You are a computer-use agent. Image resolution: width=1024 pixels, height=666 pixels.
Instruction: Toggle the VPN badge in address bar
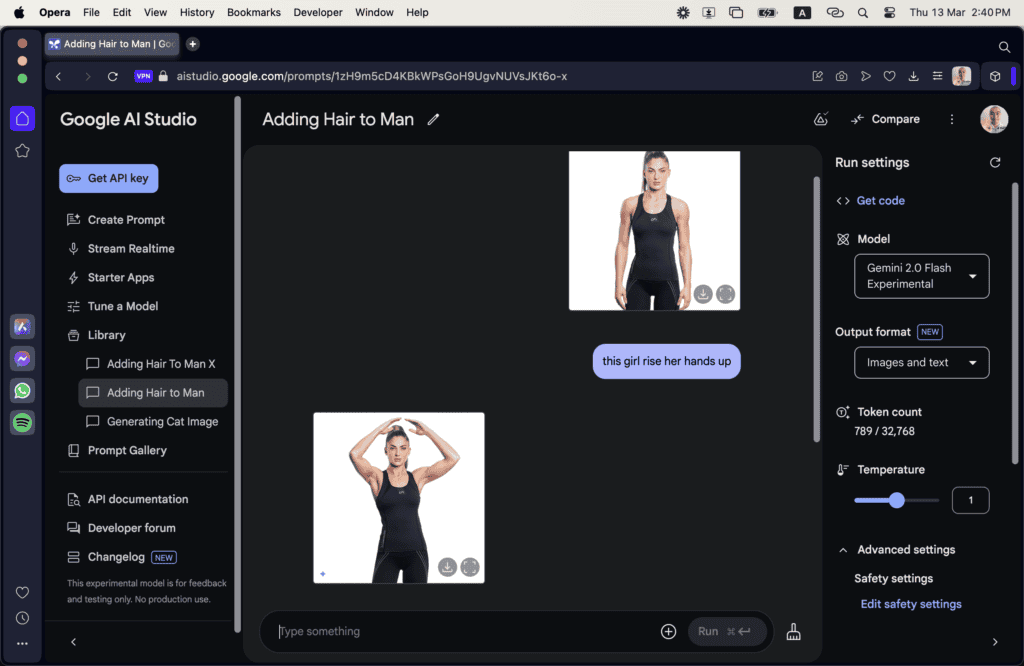pos(143,76)
